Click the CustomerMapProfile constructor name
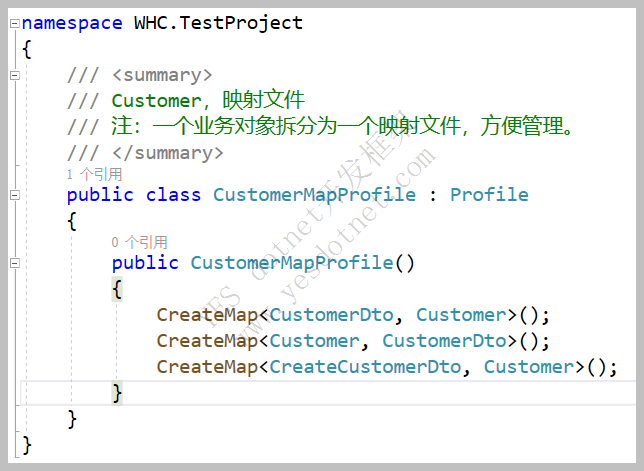Image resolution: width=644 pixels, height=471 pixels. 291,263
